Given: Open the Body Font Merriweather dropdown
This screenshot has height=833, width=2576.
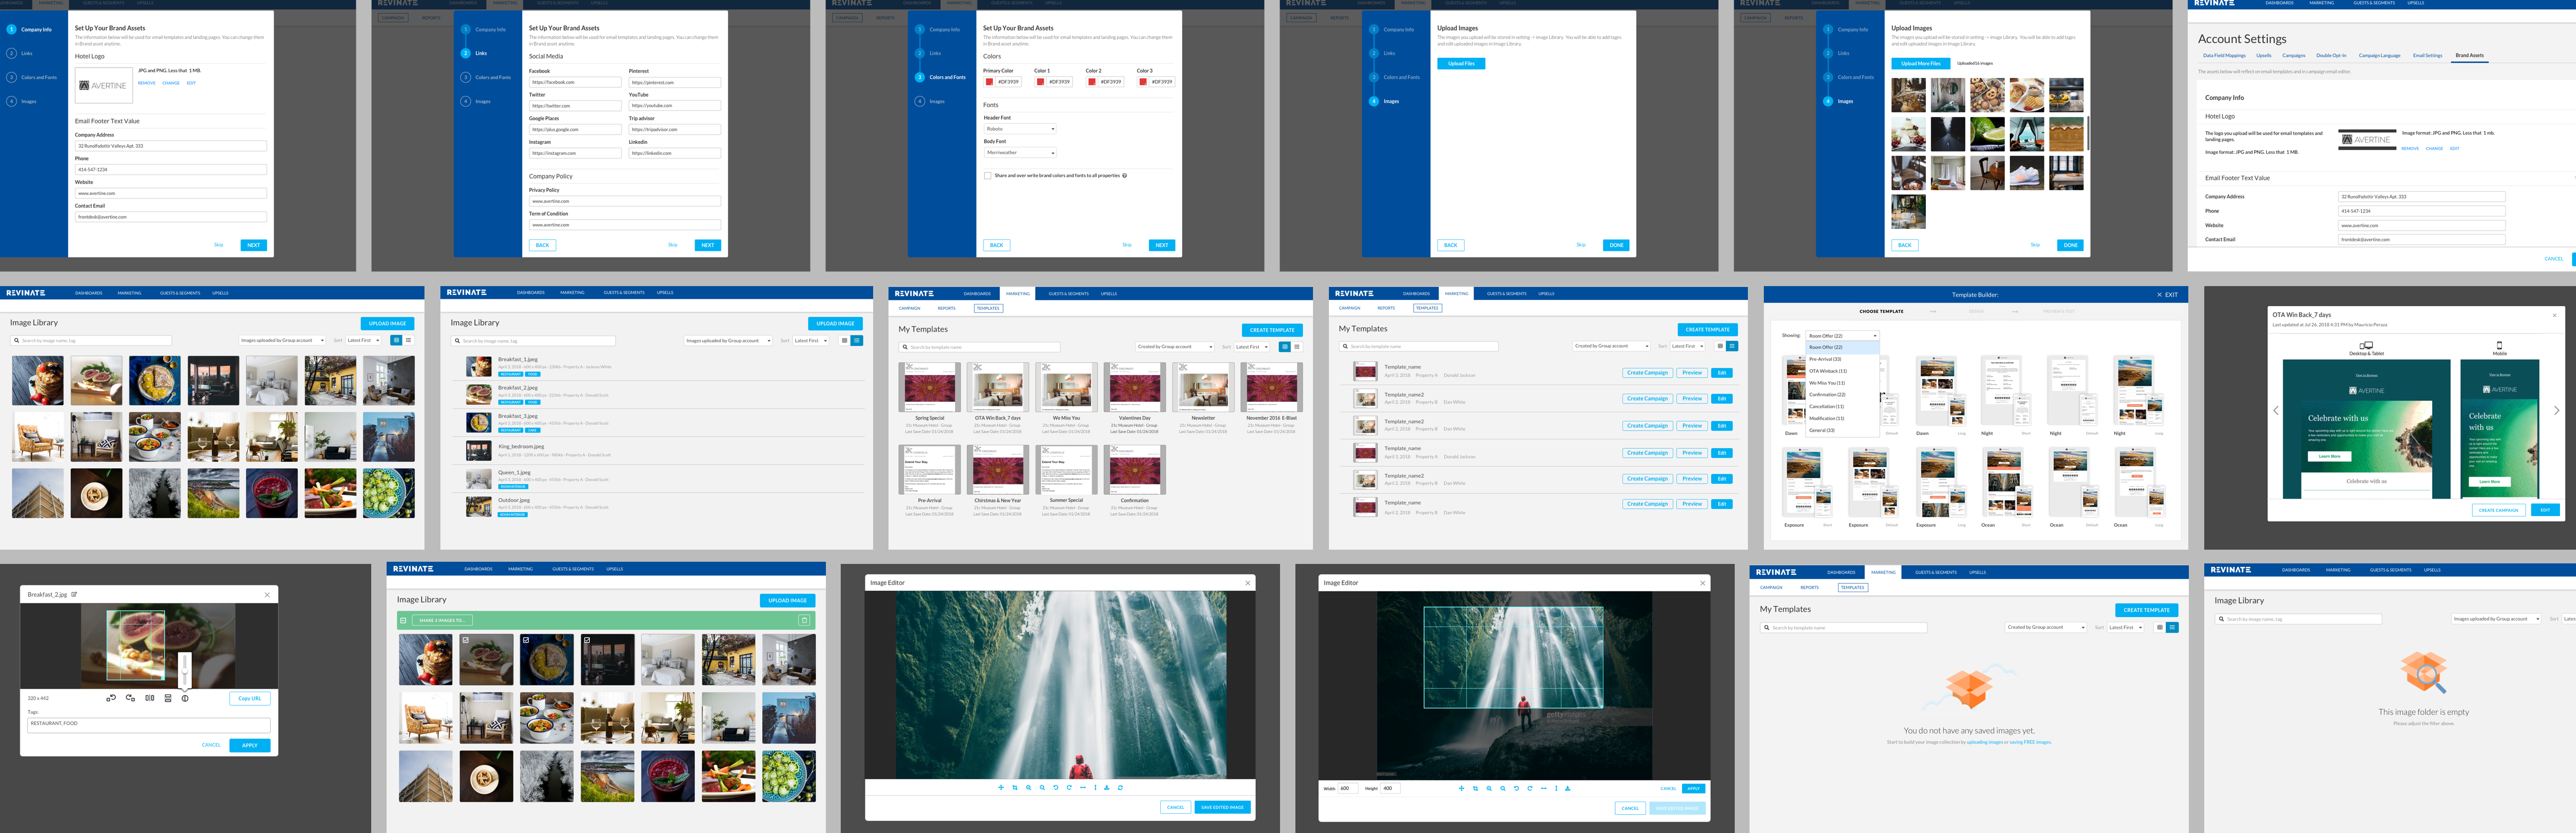Looking at the screenshot, I should tap(1020, 153).
